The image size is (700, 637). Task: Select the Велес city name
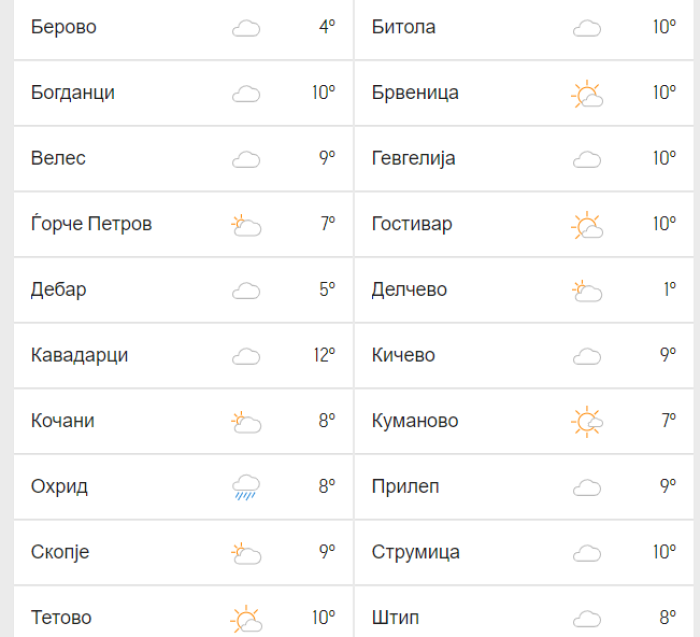[x=58, y=158]
